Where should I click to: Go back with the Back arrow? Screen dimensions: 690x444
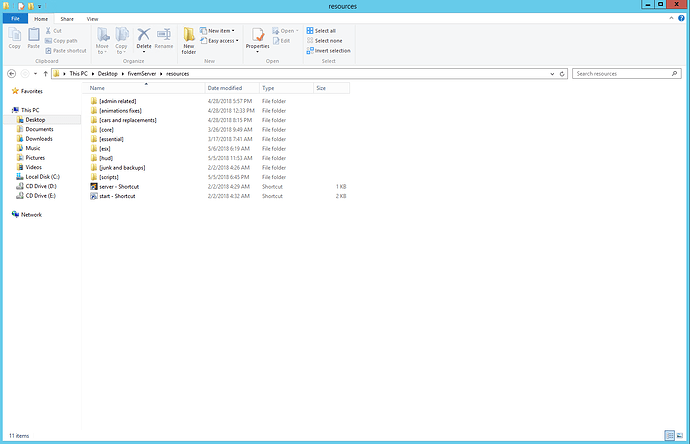[x=12, y=73]
